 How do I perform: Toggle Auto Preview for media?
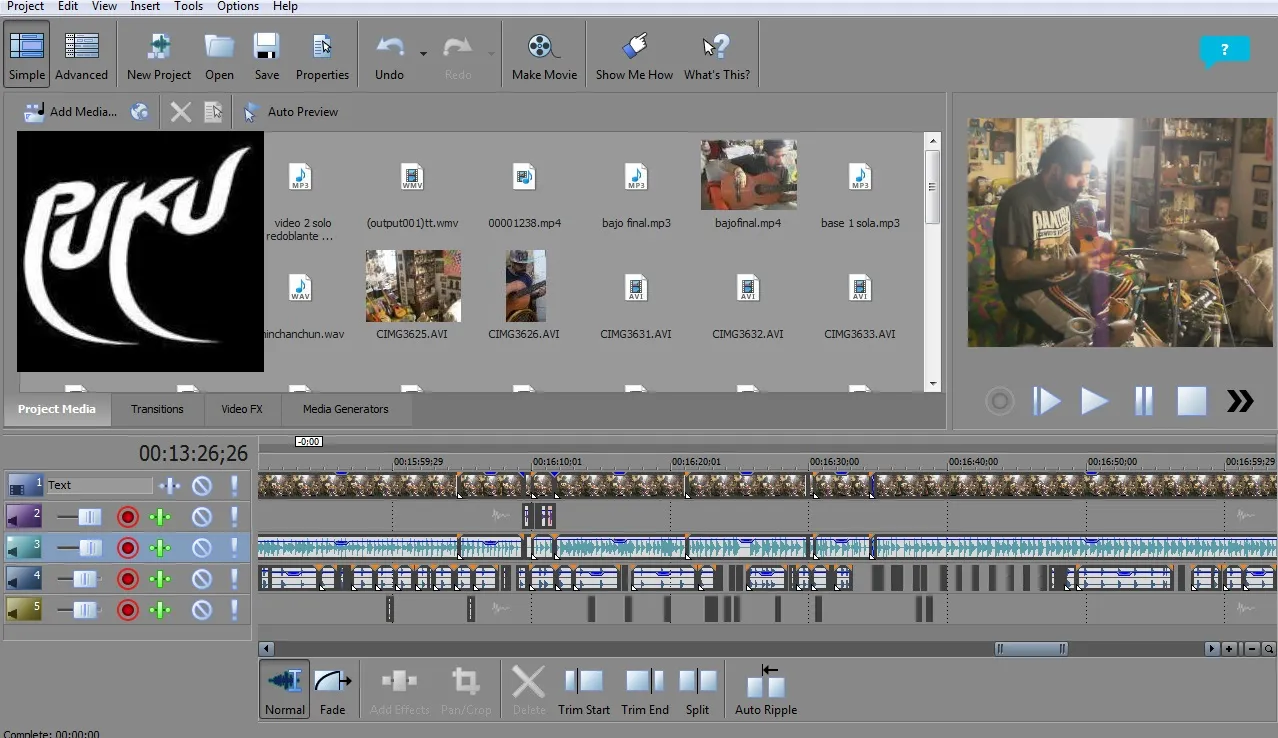[x=291, y=112]
